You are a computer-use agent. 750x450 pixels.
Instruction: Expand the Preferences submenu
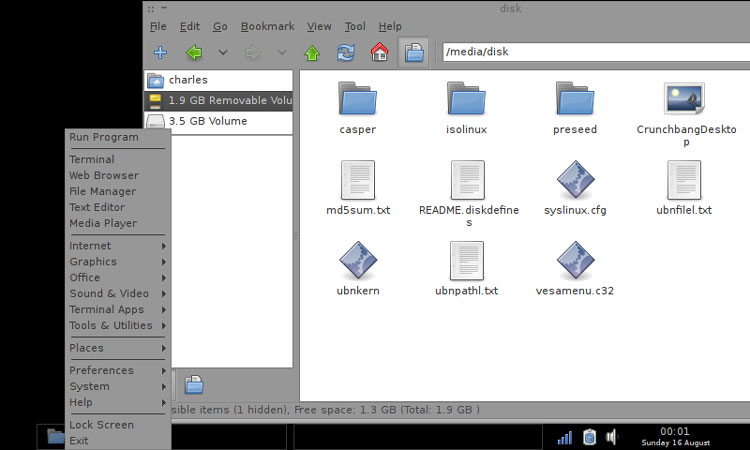[118, 371]
